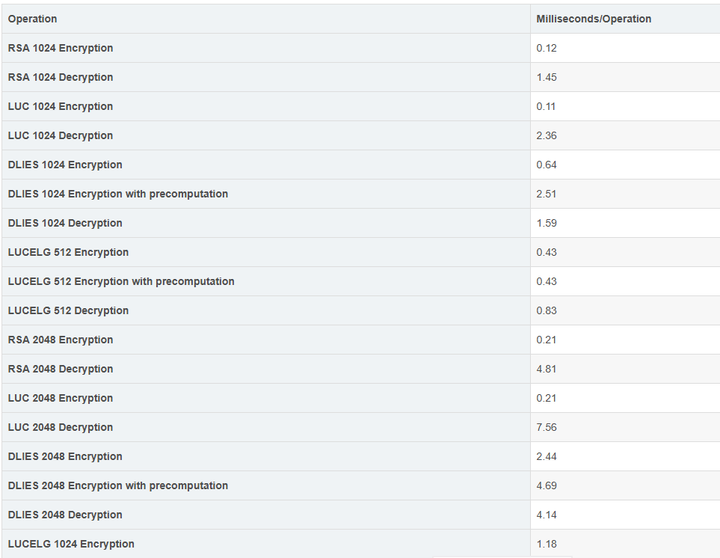Image resolution: width=720 pixels, height=558 pixels.
Task: Select DLIES 1024 Encryption row label
Action: point(65,165)
